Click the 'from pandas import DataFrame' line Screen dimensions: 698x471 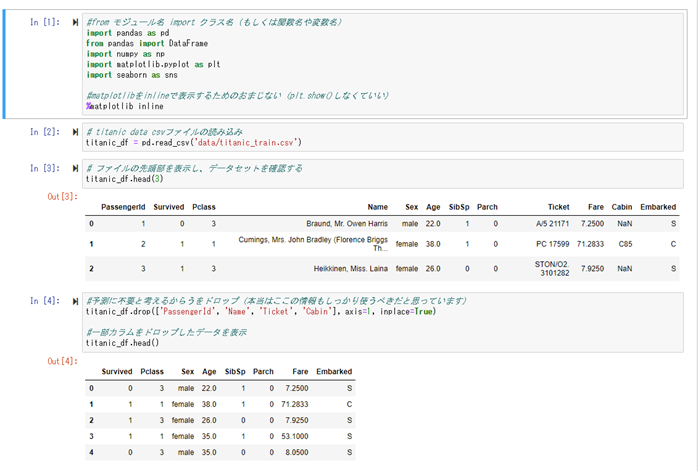[147, 43]
